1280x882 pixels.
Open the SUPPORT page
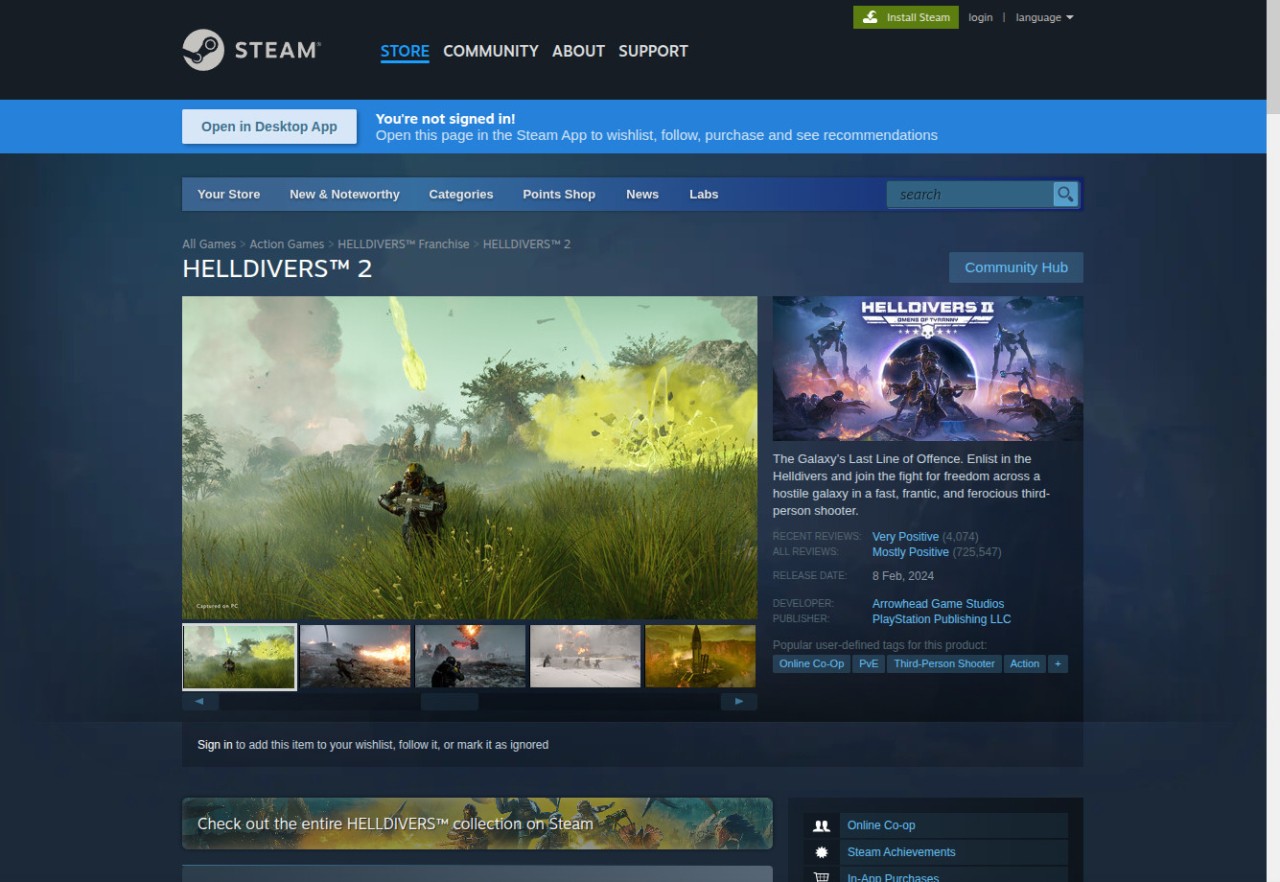[x=653, y=51]
